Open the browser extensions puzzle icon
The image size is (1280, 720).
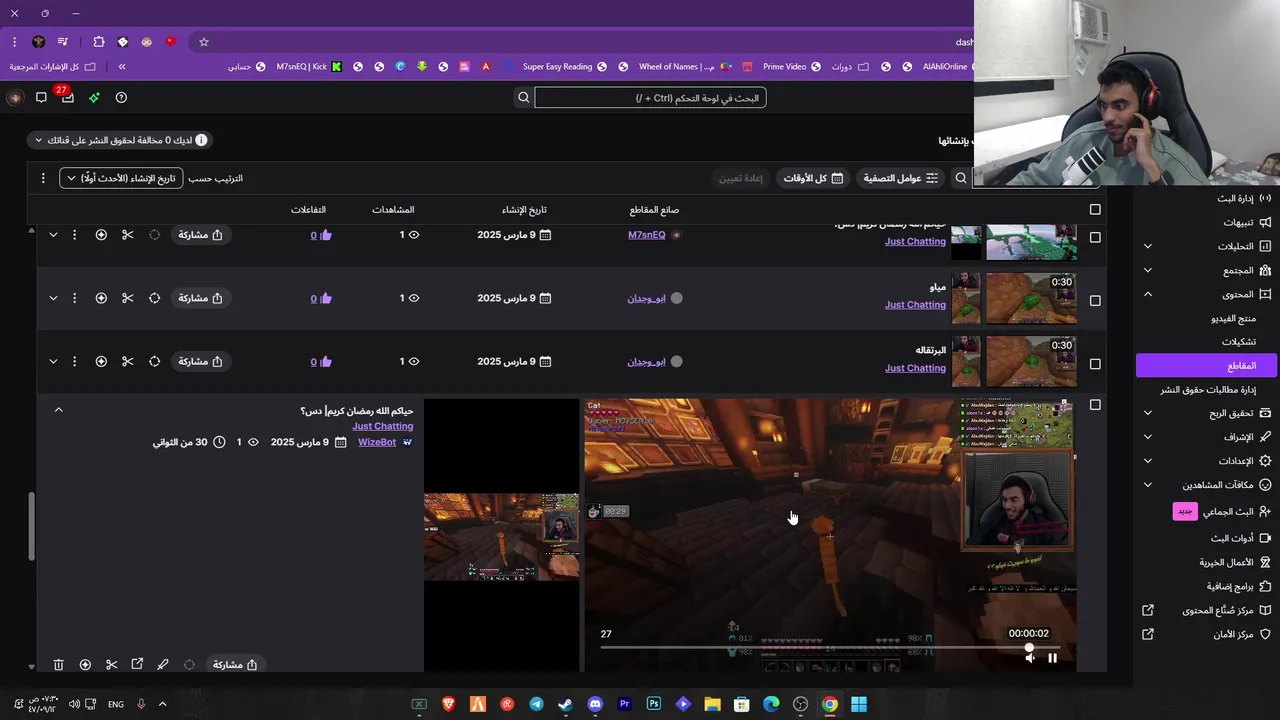pos(98,42)
